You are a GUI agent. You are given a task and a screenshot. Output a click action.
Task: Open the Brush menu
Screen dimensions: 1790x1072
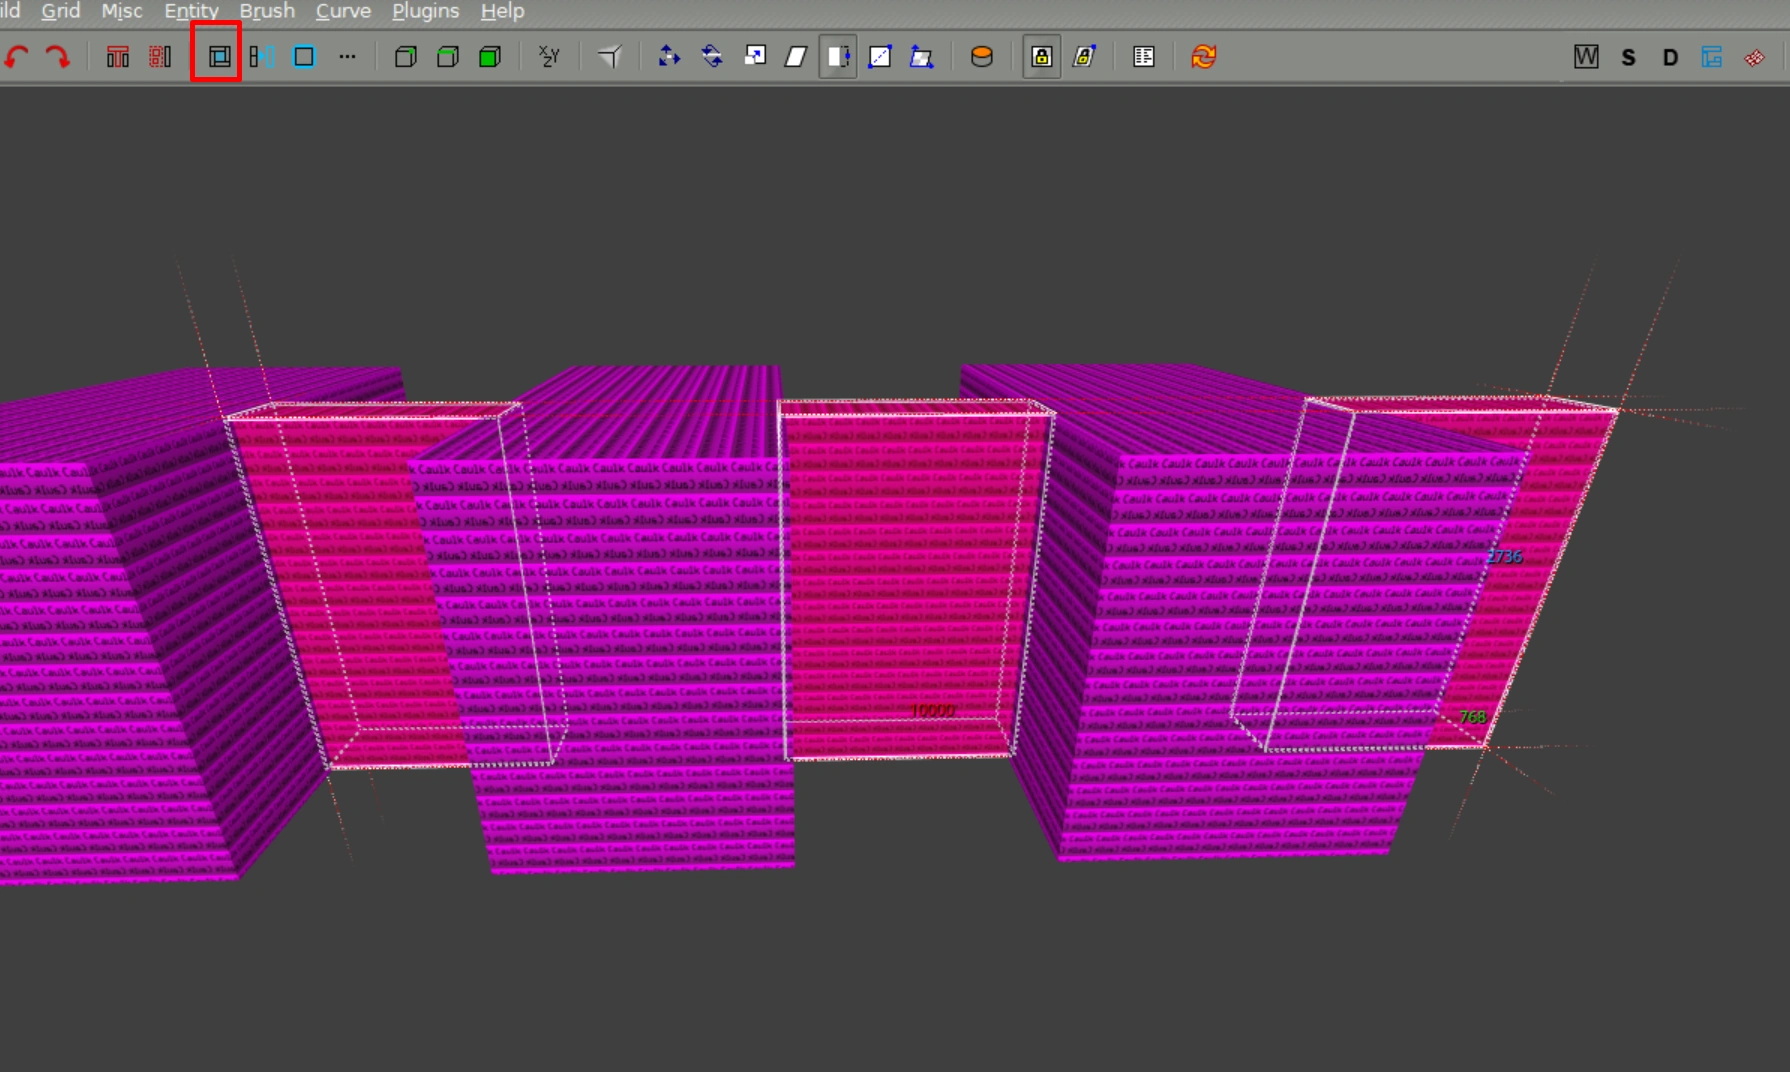(267, 11)
